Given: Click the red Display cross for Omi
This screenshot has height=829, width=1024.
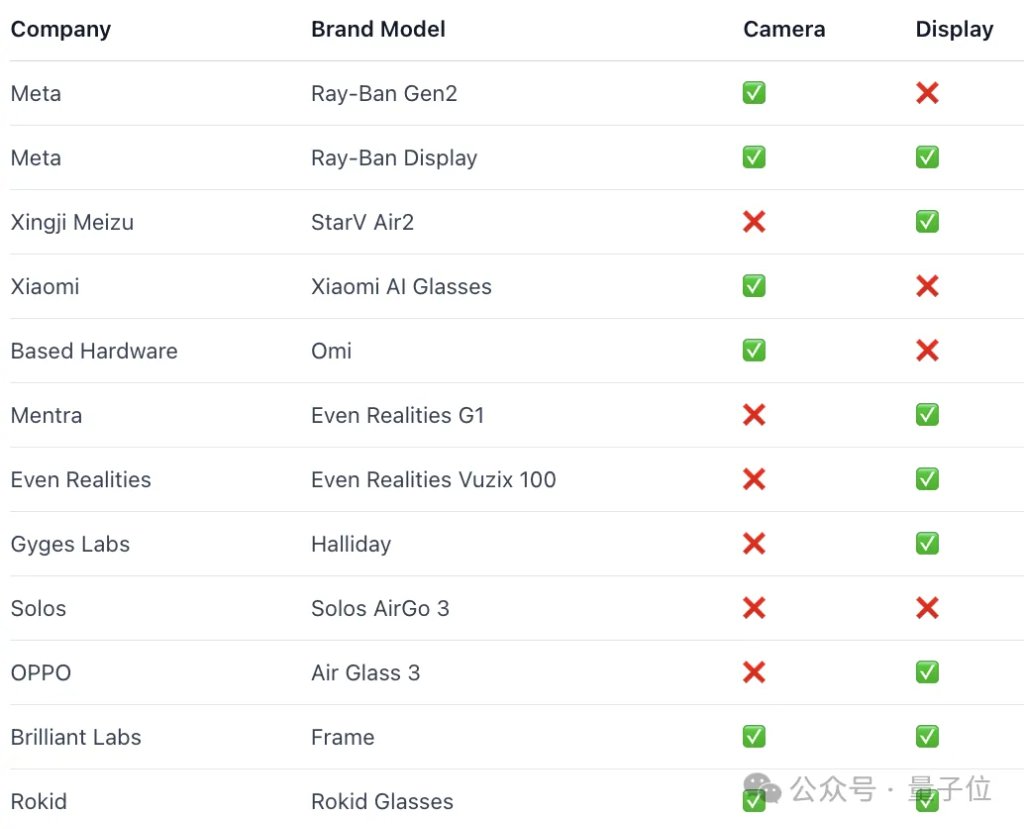Looking at the screenshot, I should [x=927, y=351].
